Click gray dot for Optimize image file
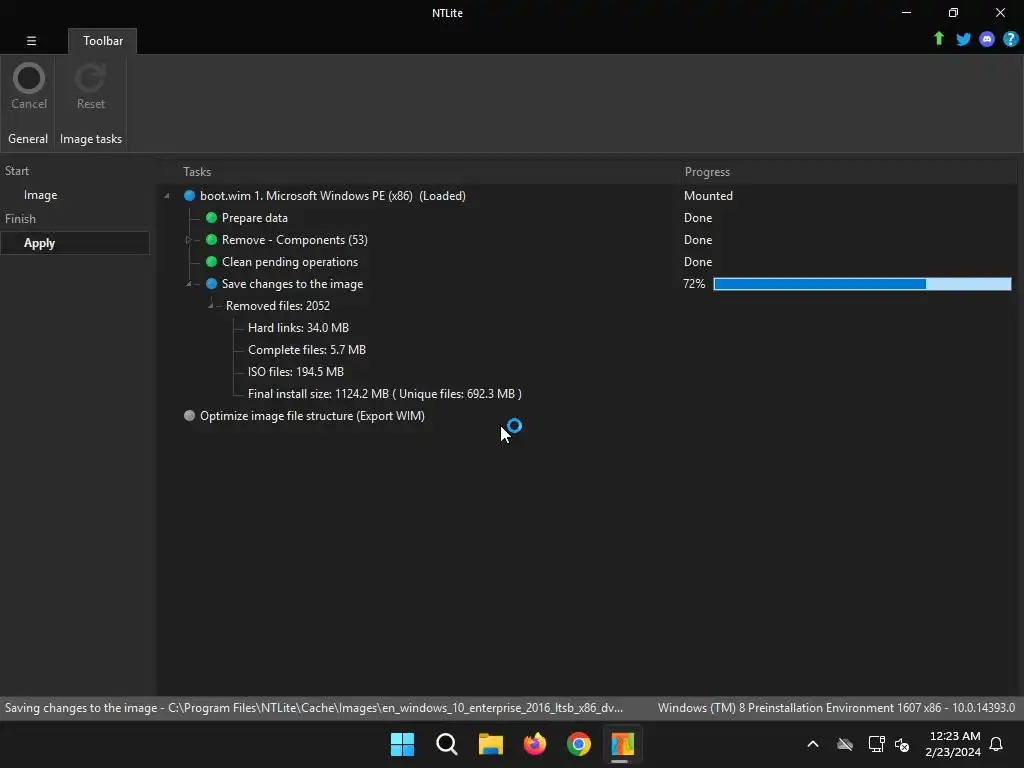 pyautogui.click(x=189, y=415)
